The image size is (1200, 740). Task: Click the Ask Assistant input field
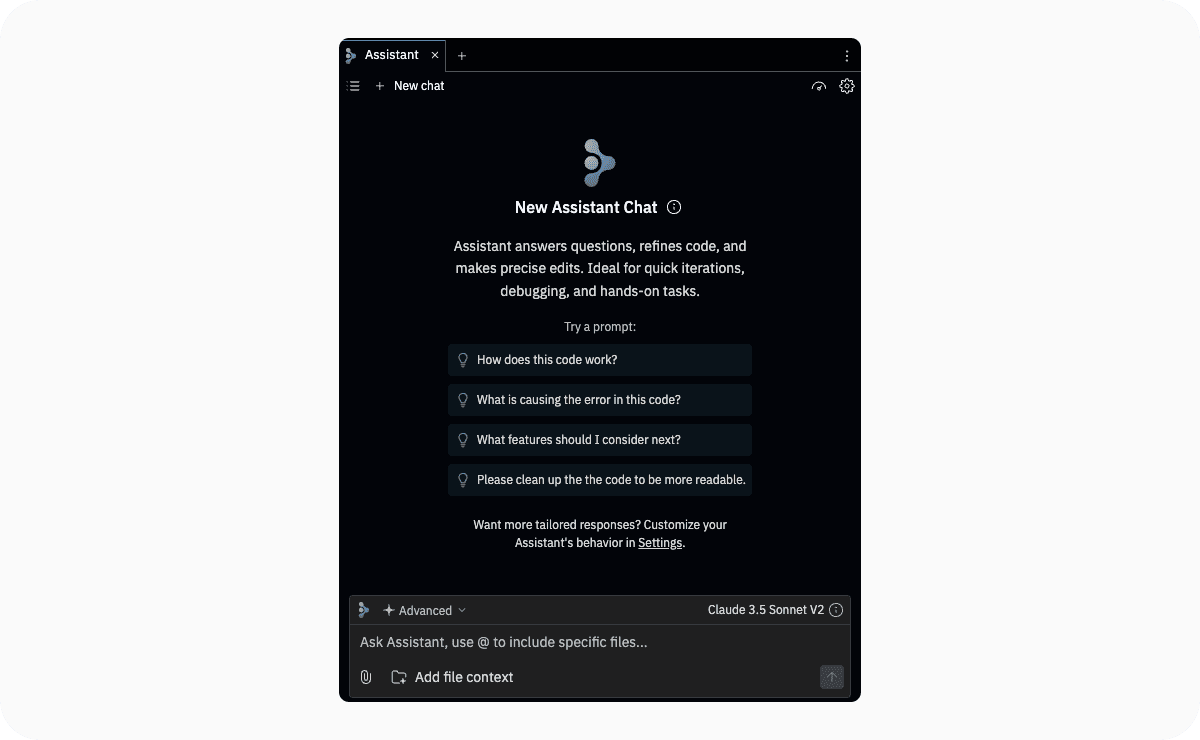[x=600, y=642]
